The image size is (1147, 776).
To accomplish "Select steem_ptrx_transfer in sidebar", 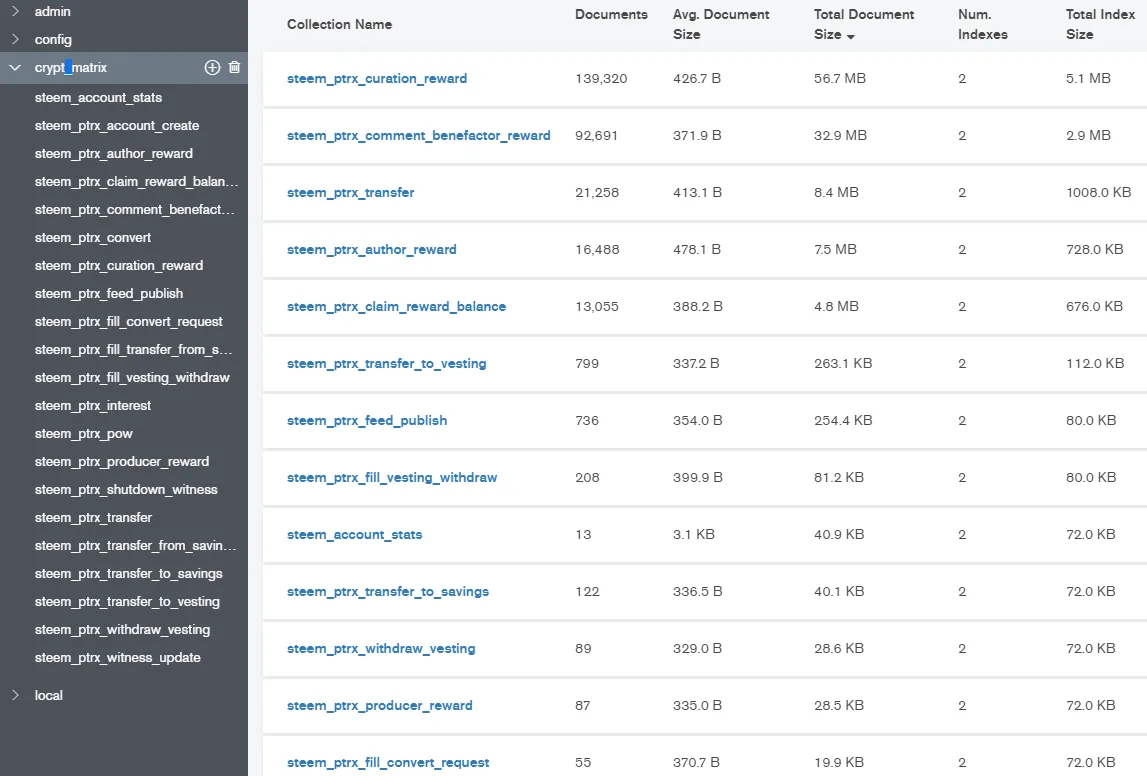I will (x=93, y=518).
